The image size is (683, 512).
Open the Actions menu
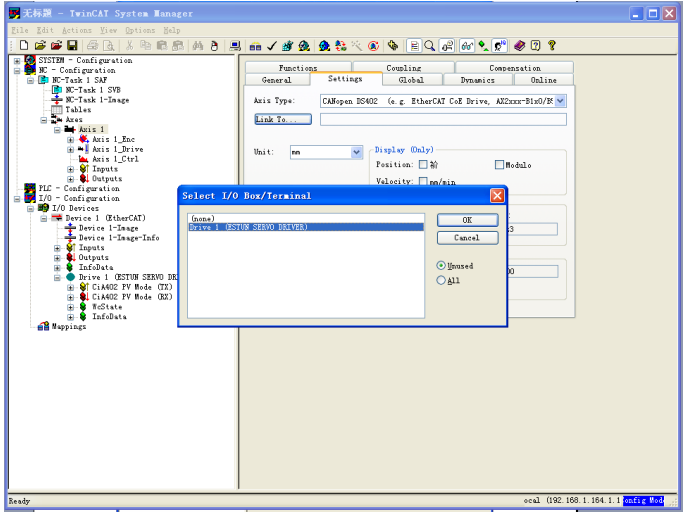[77, 30]
